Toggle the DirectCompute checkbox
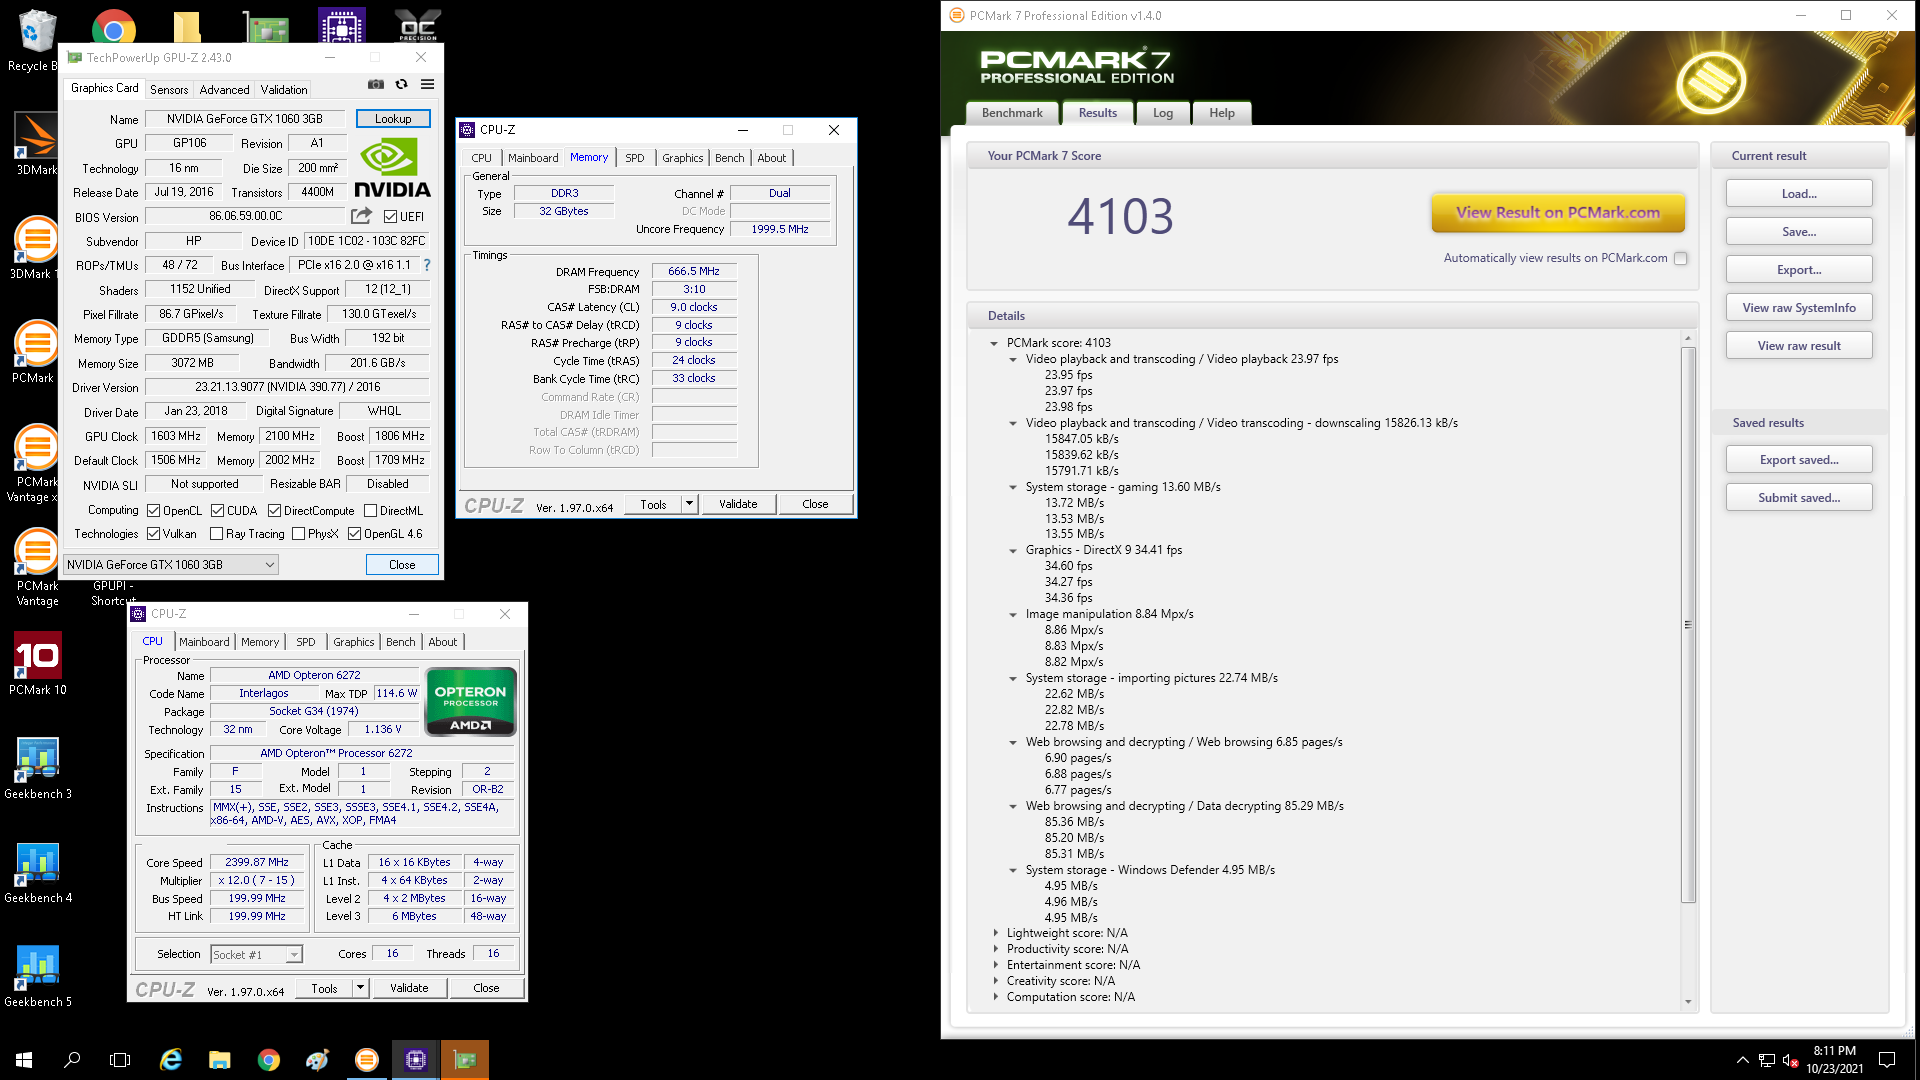Viewport: 1920px width, 1080px height. pos(274,511)
